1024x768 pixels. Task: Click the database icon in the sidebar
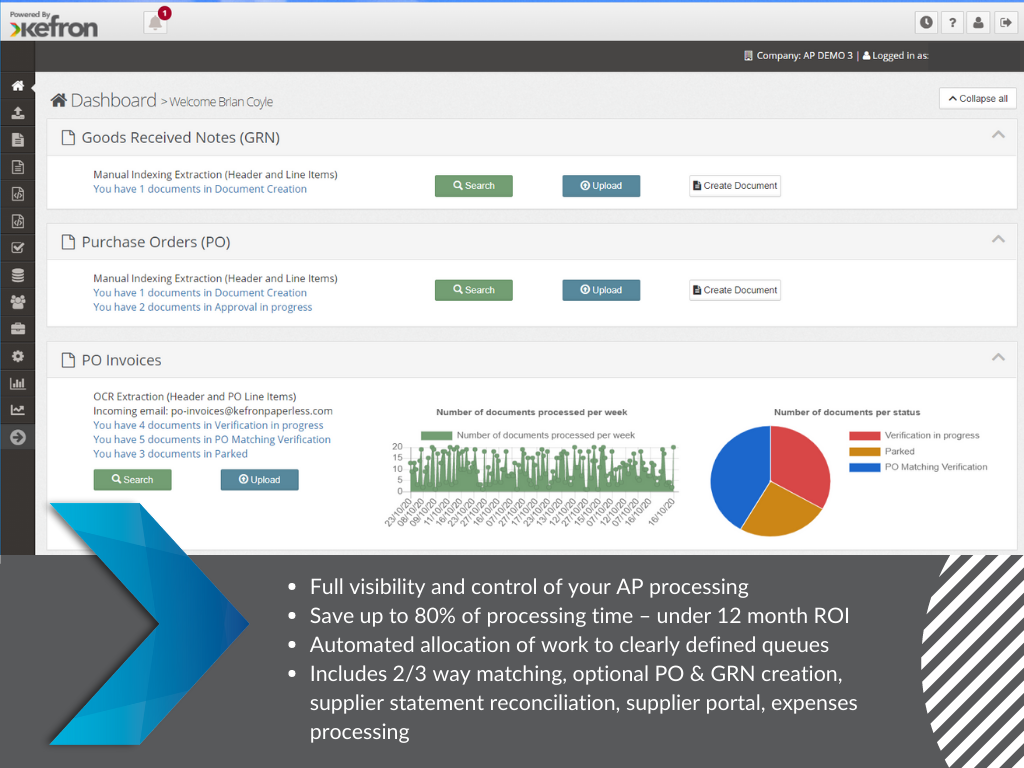tap(17, 274)
